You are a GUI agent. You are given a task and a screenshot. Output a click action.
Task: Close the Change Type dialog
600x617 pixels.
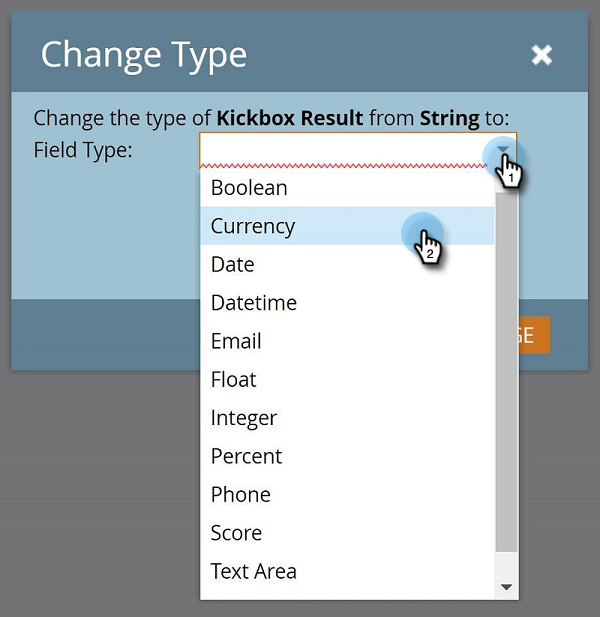click(x=541, y=55)
